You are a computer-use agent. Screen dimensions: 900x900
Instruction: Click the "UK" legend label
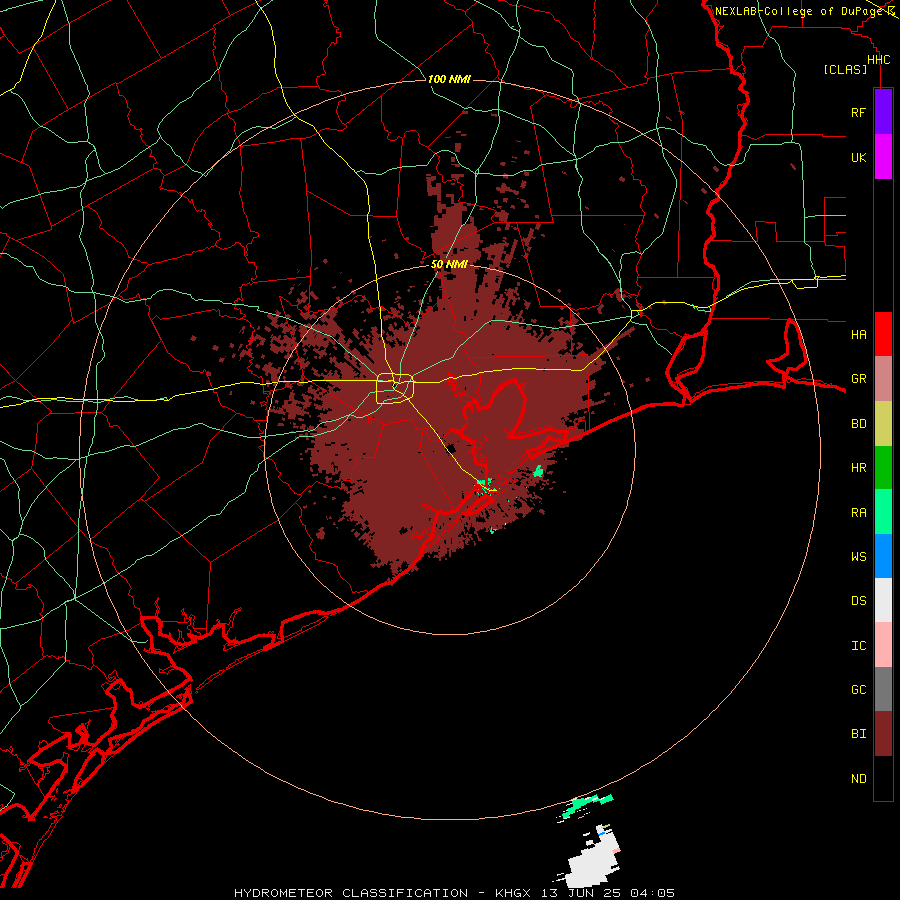tap(858, 157)
